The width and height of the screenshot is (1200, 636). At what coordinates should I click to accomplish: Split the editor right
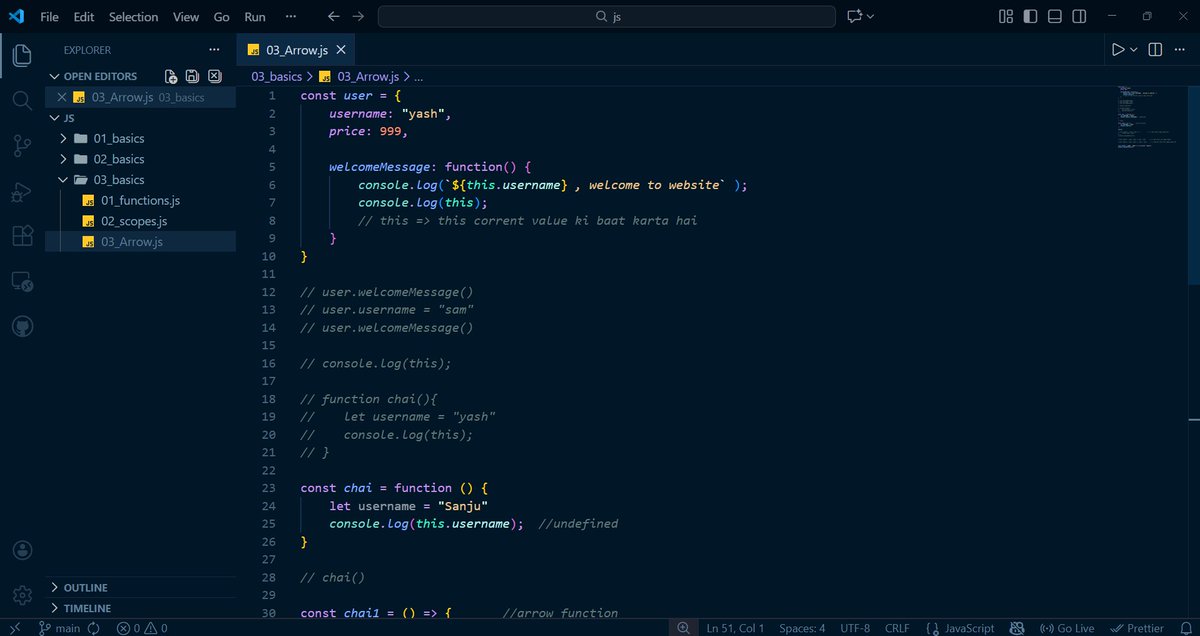click(x=1155, y=50)
